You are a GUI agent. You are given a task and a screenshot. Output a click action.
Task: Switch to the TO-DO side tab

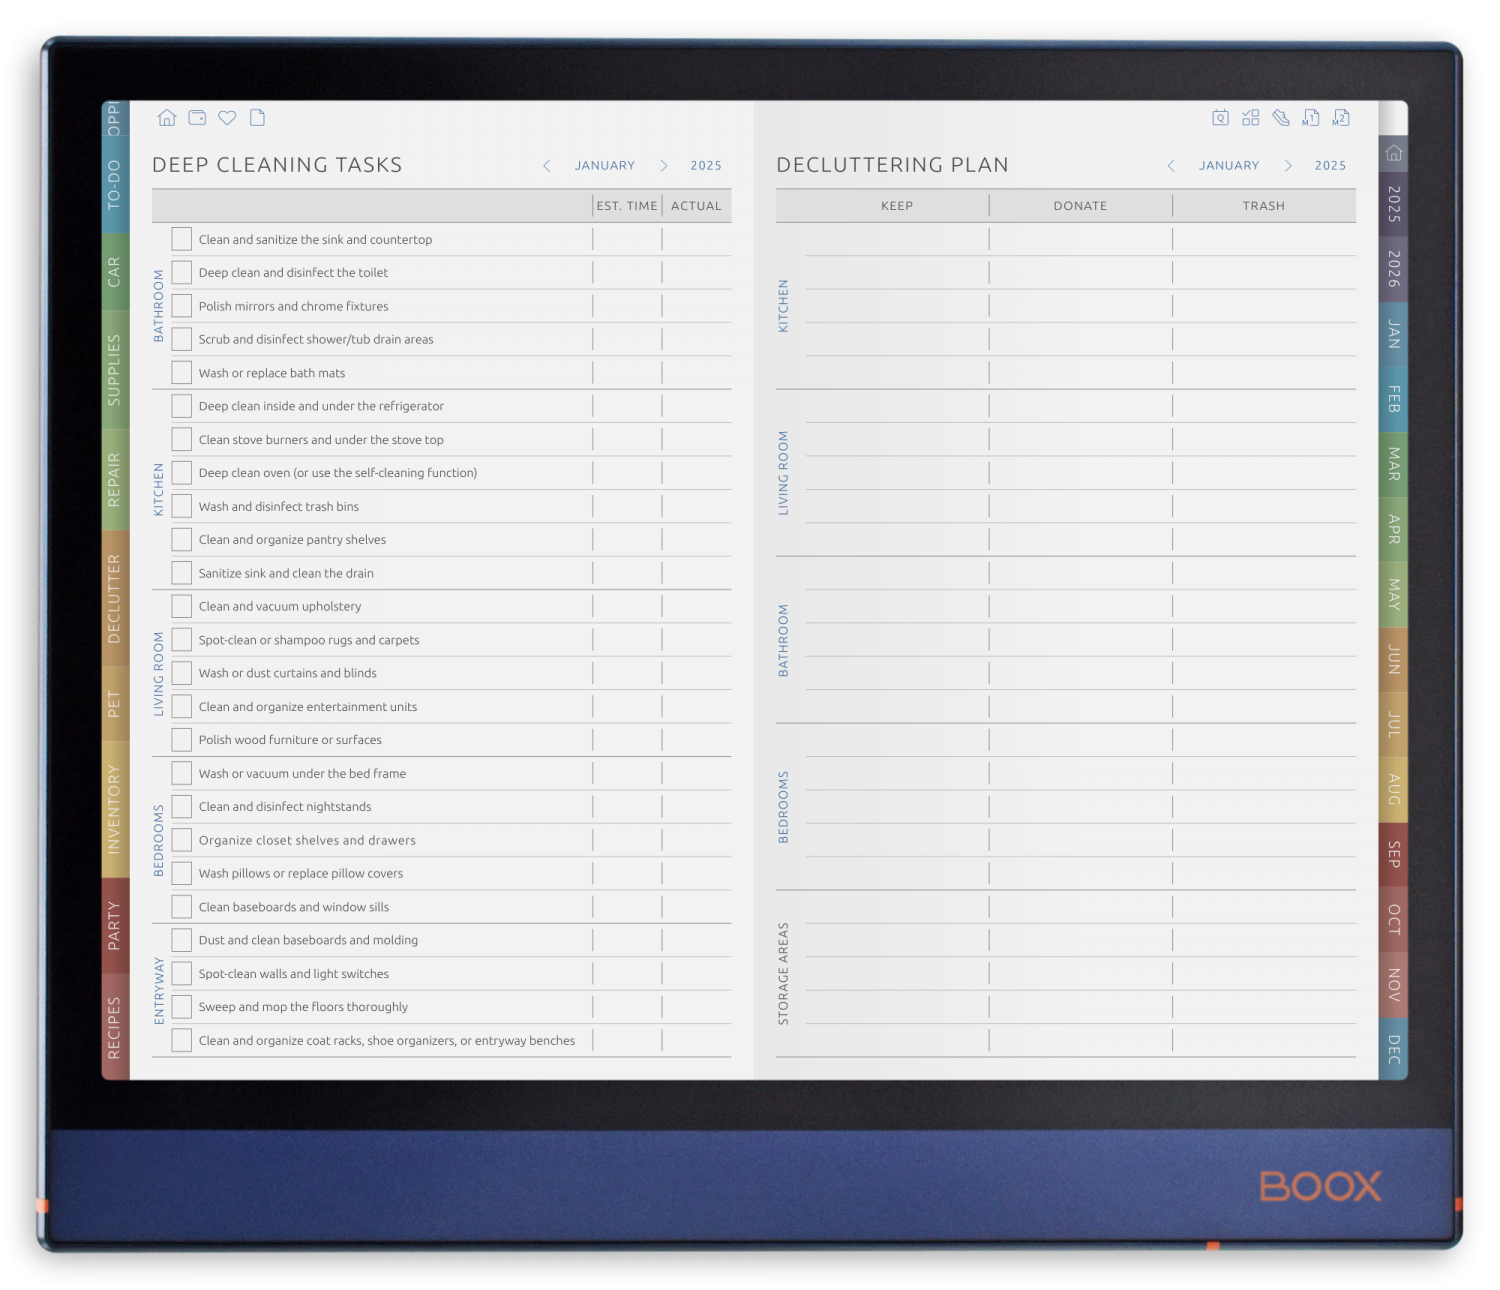coord(114,184)
